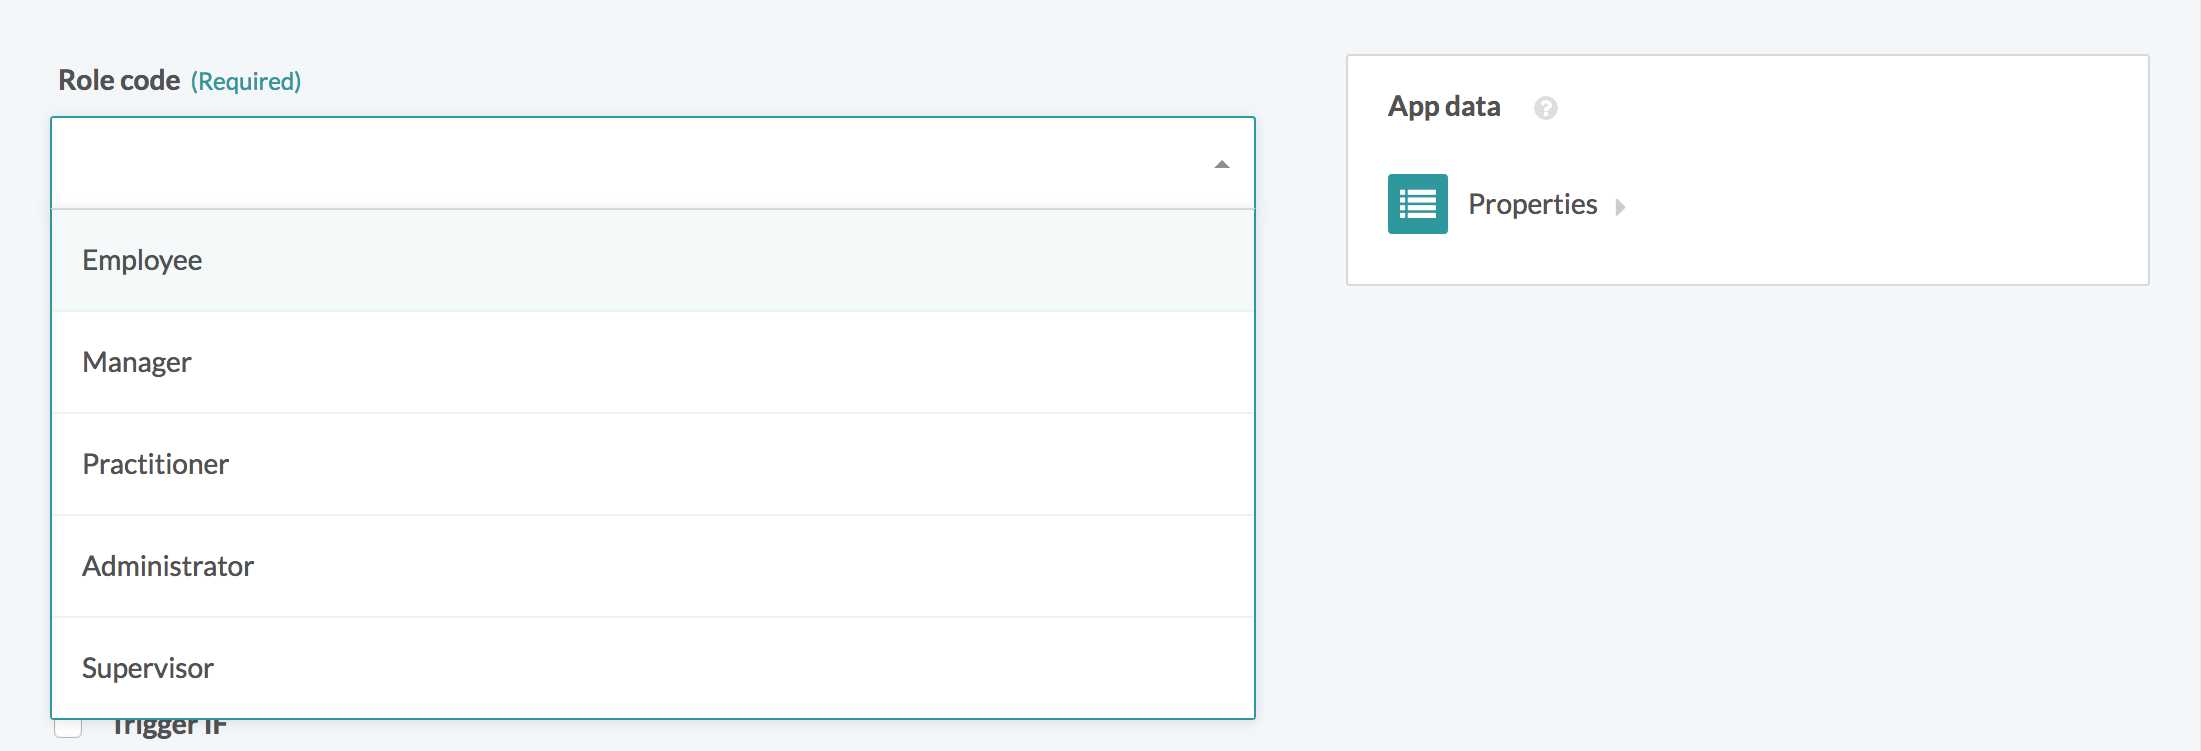2201x751 pixels.
Task: Select the Administrator role option
Action: pyautogui.click(x=167, y=566)
